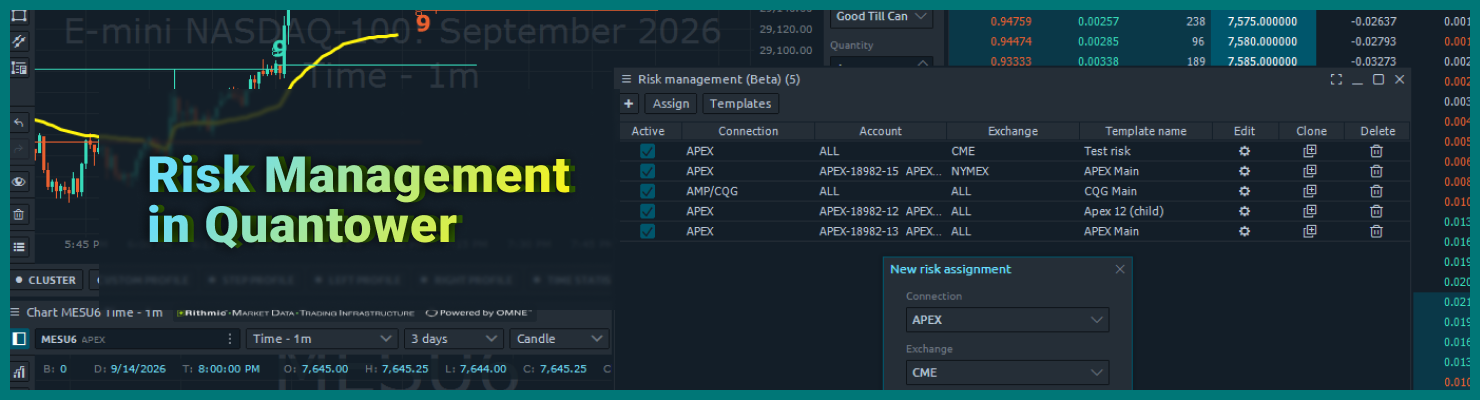Viewport: 1480px width, 400px height.
Task: Clone the NYMEX APEX Main assignment
Action: point(1310,171)
